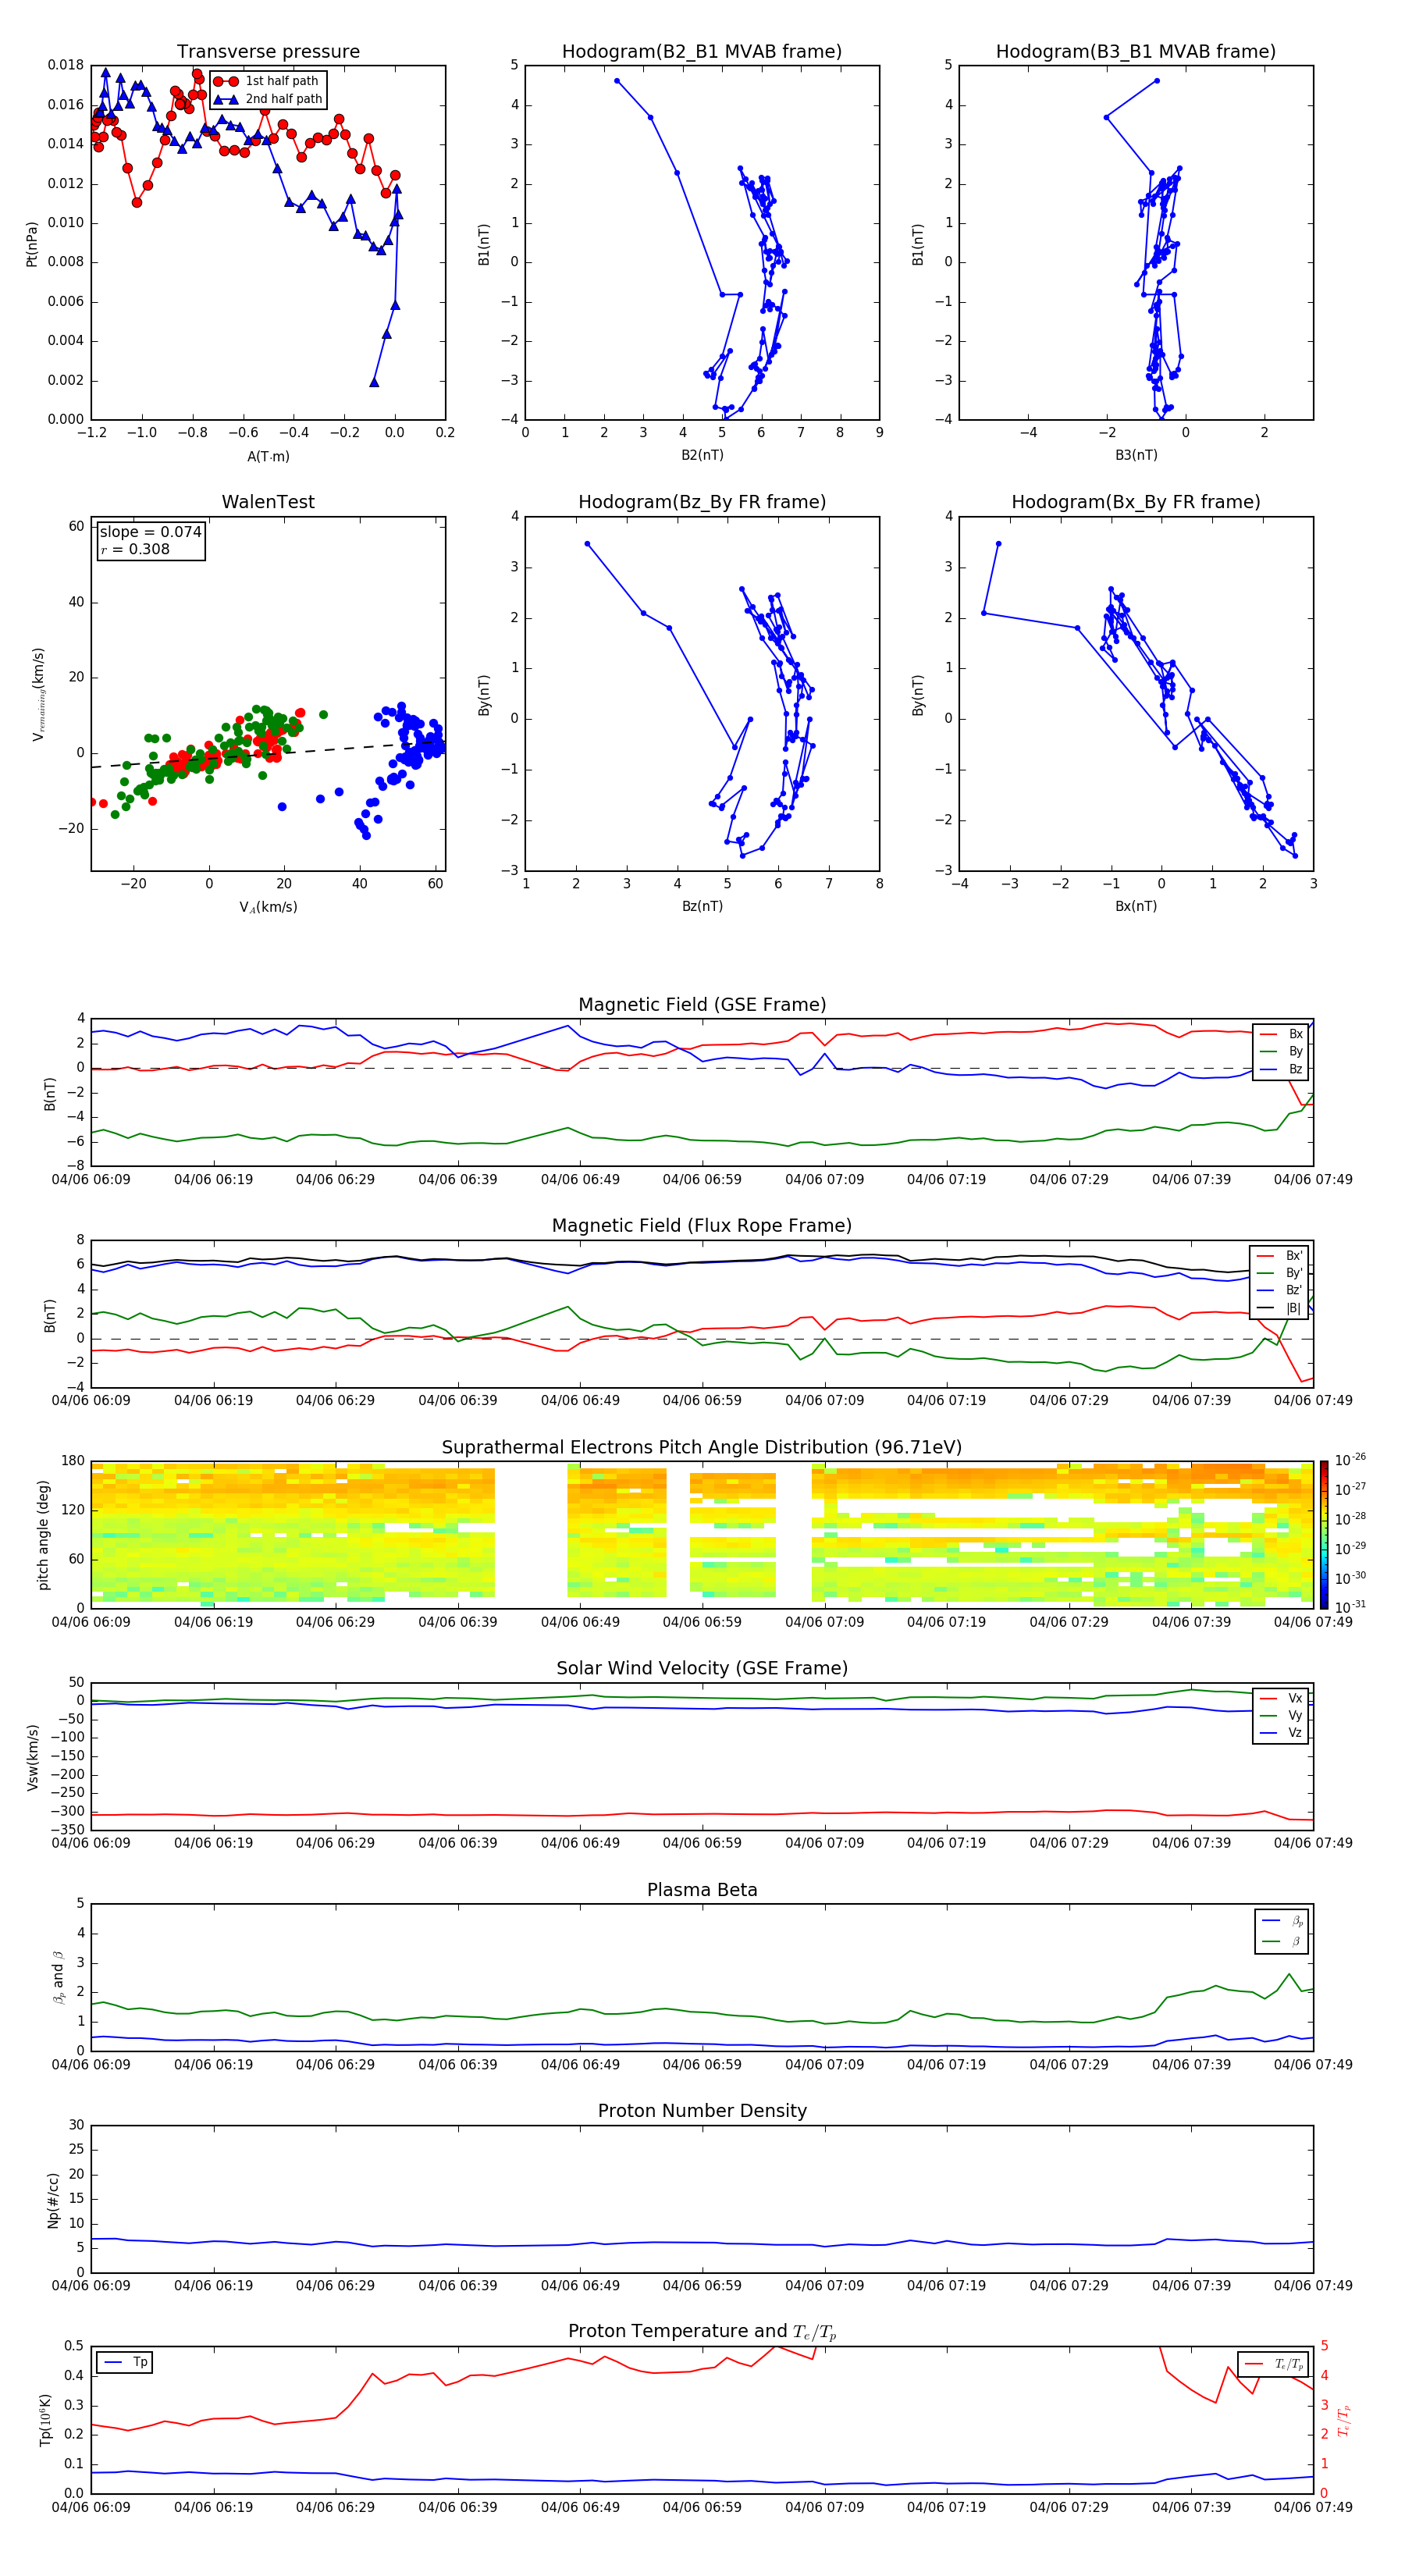The width and height of the screenshot is (1405, 2576).
Task: Click the "Pt(nPa)" y-axis label
Action: coord(31,243)
